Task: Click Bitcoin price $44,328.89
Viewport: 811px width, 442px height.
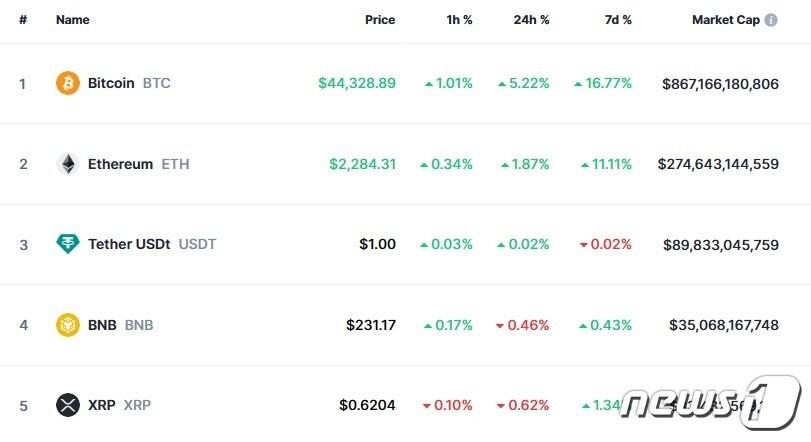Action: click(357, 83)
